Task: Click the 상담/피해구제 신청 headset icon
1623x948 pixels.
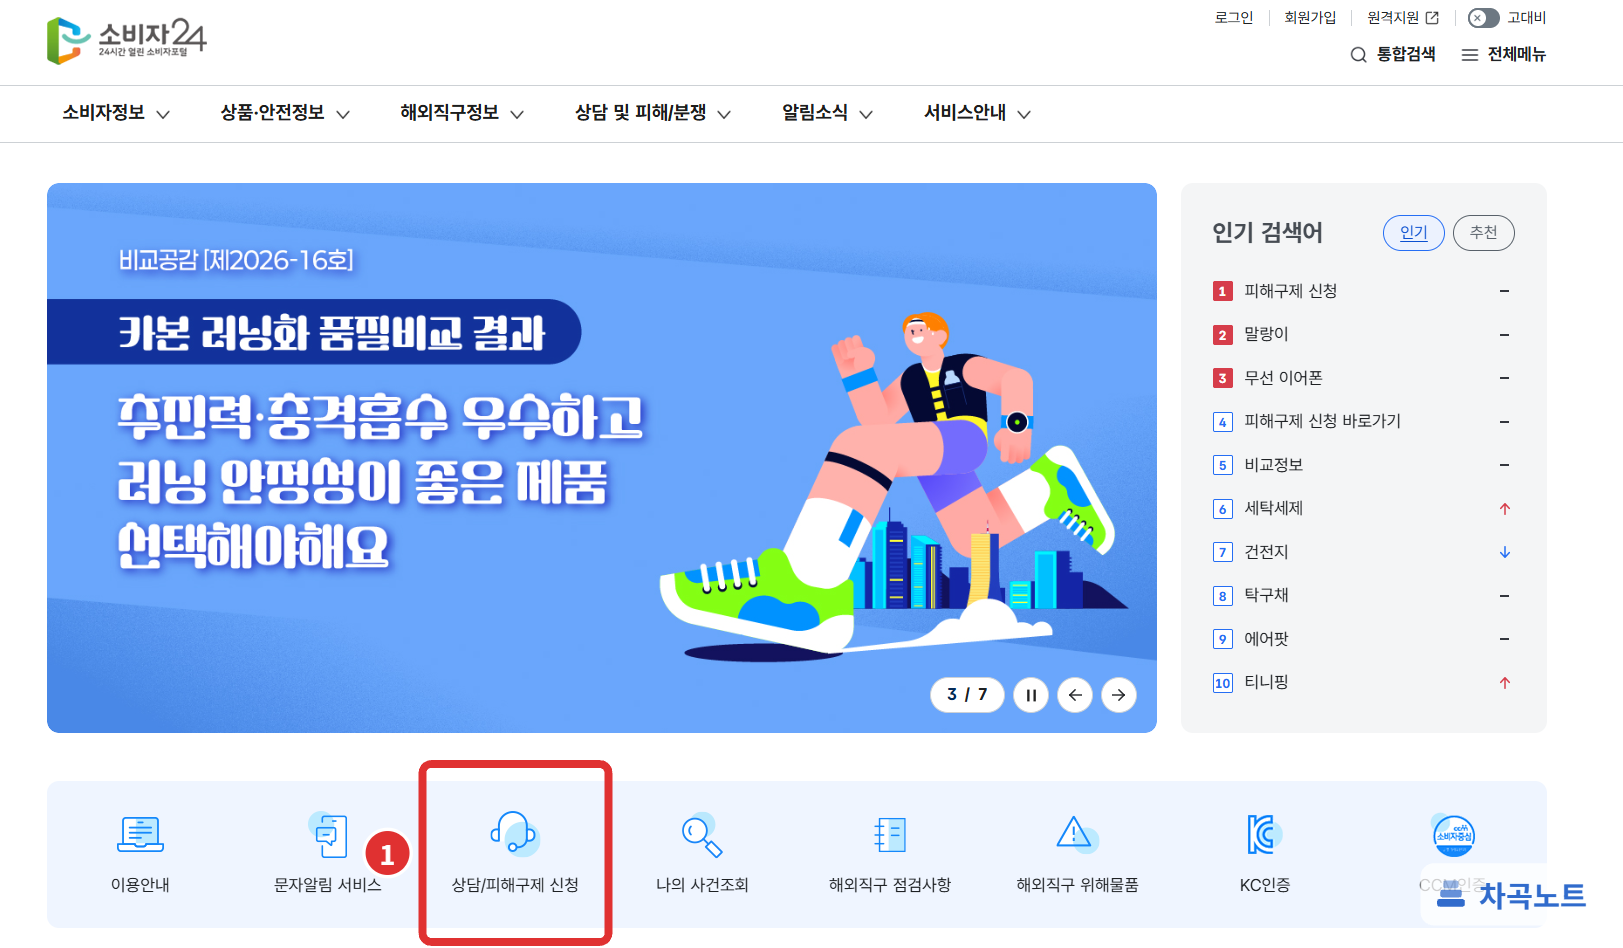Action: click(515, 834)
